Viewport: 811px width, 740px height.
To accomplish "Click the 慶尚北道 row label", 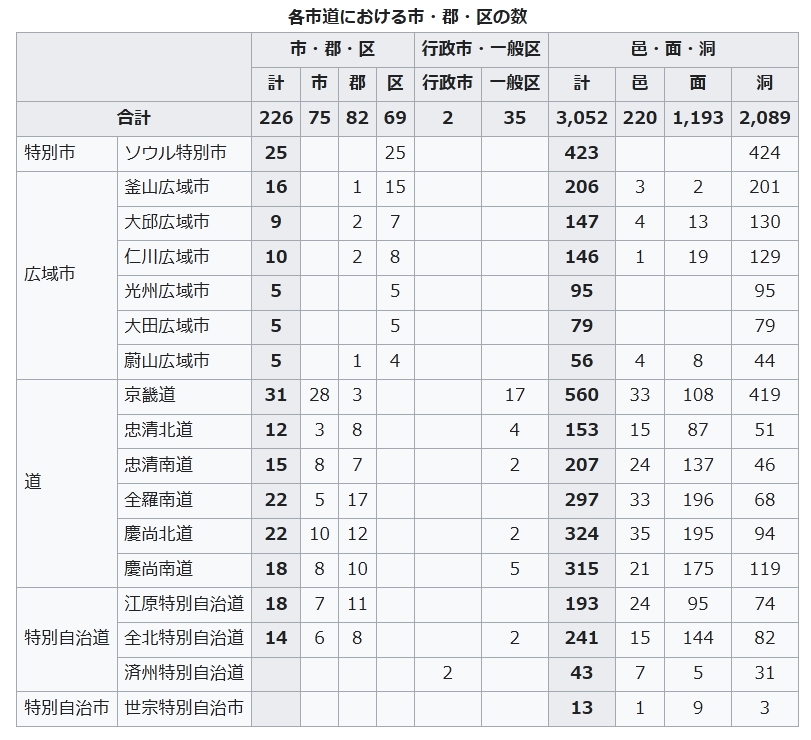I will click(159, 534).
